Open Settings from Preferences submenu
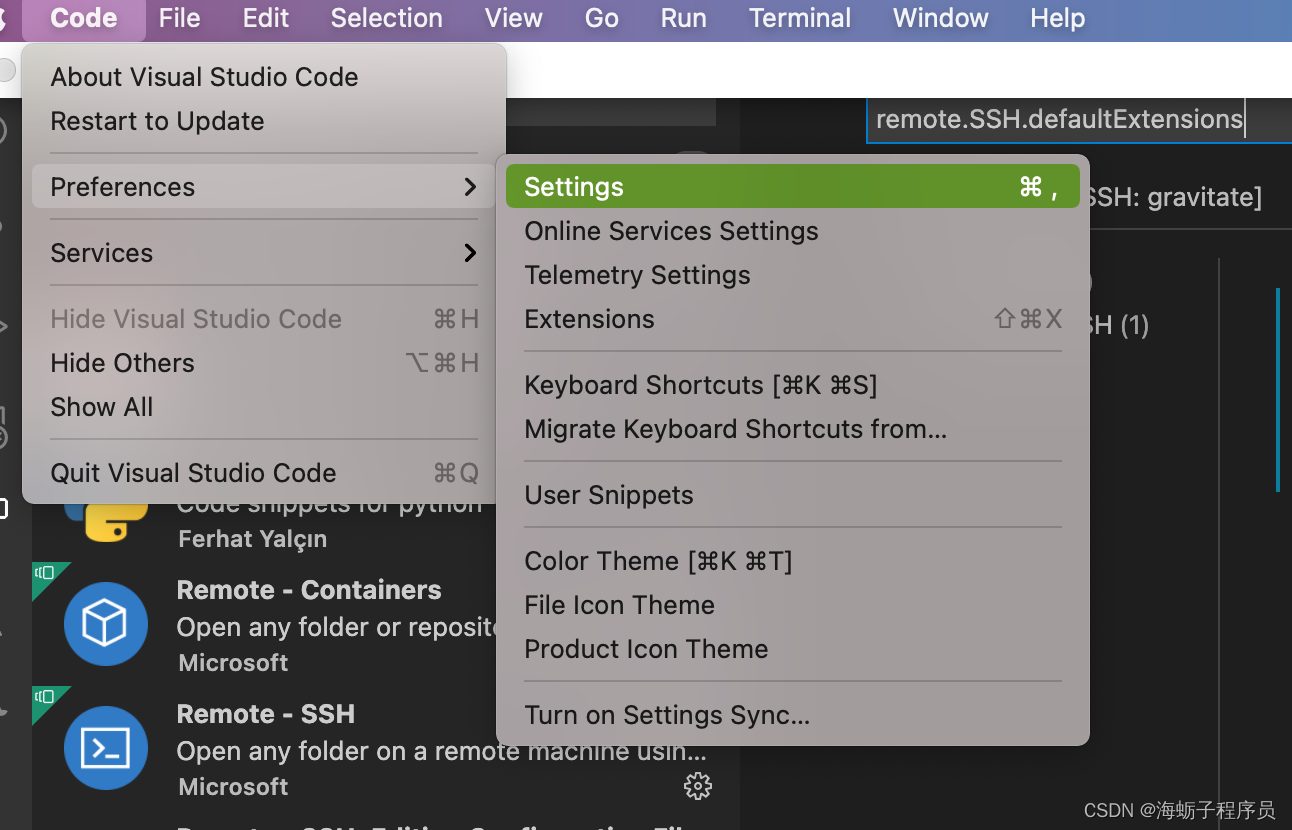Image resolution: width=1292 pixels, height=830 pixels. click(x=793, y=187)
